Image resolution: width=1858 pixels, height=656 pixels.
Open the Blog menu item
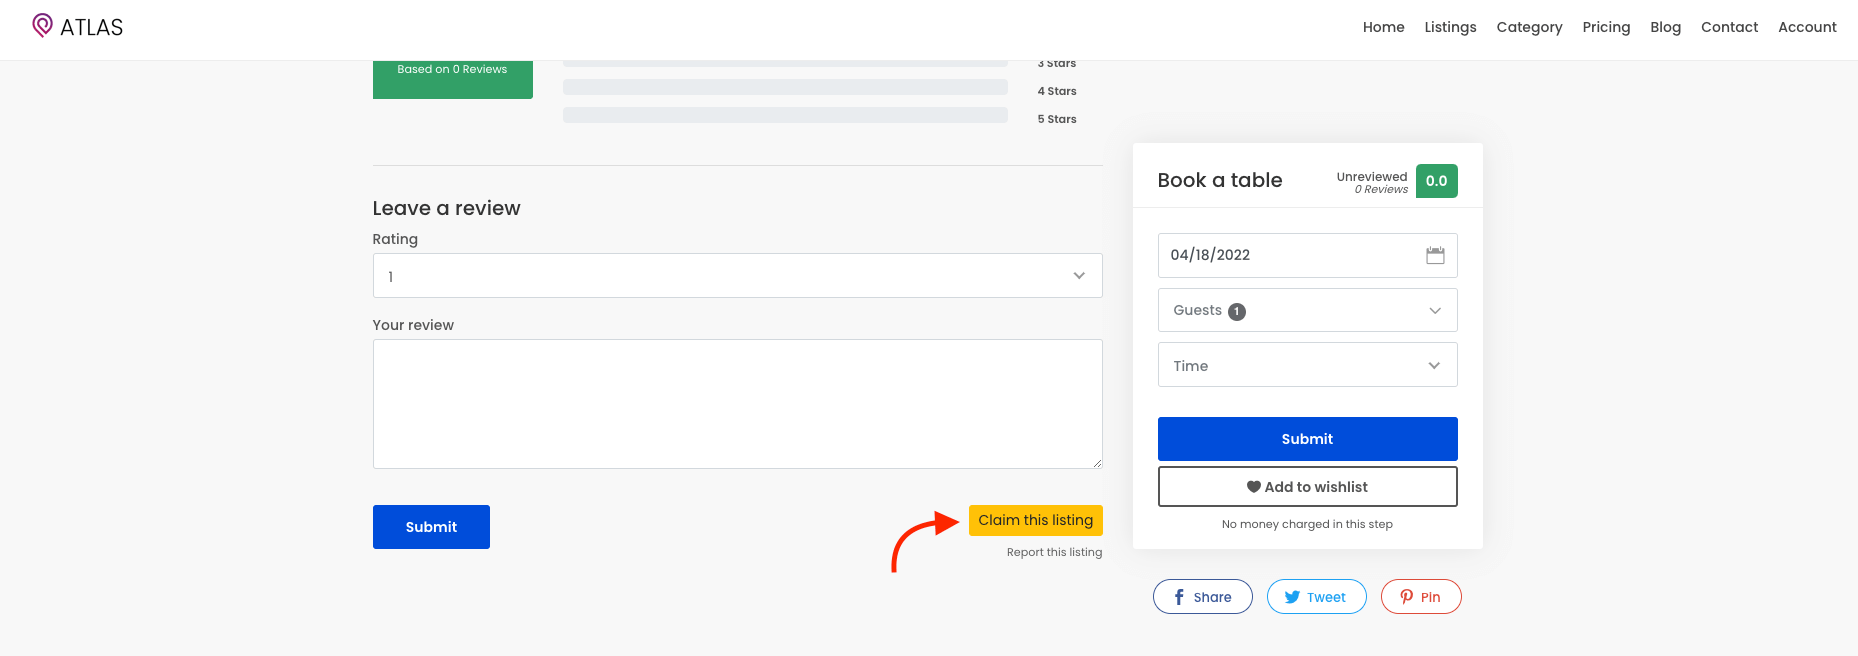tap(1665, 27)
